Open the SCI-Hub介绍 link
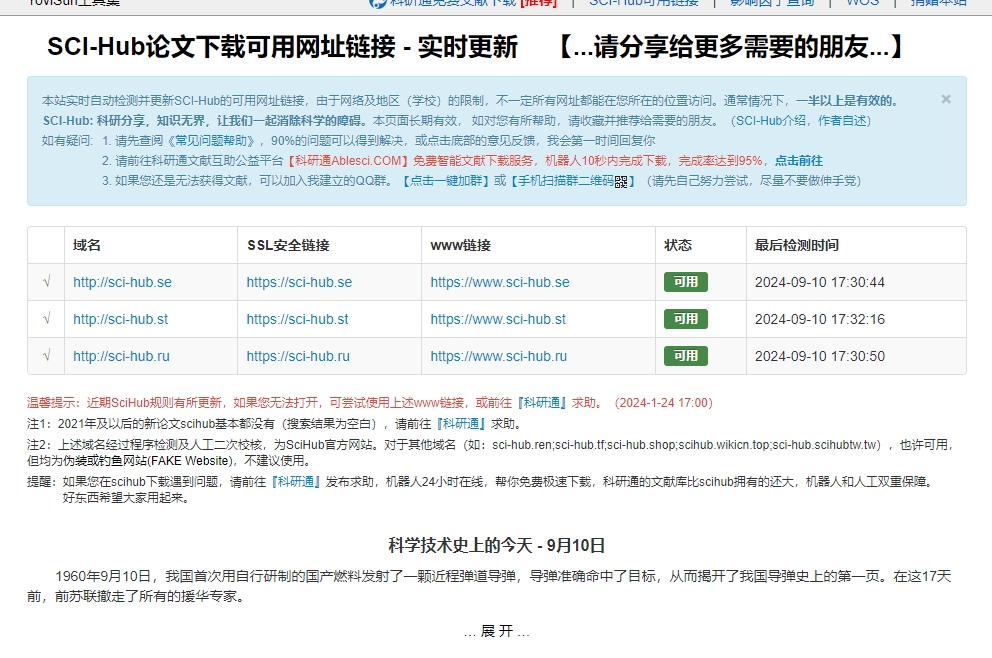The height and width of the screenshot is (658, 992). [x=771, y=120]
